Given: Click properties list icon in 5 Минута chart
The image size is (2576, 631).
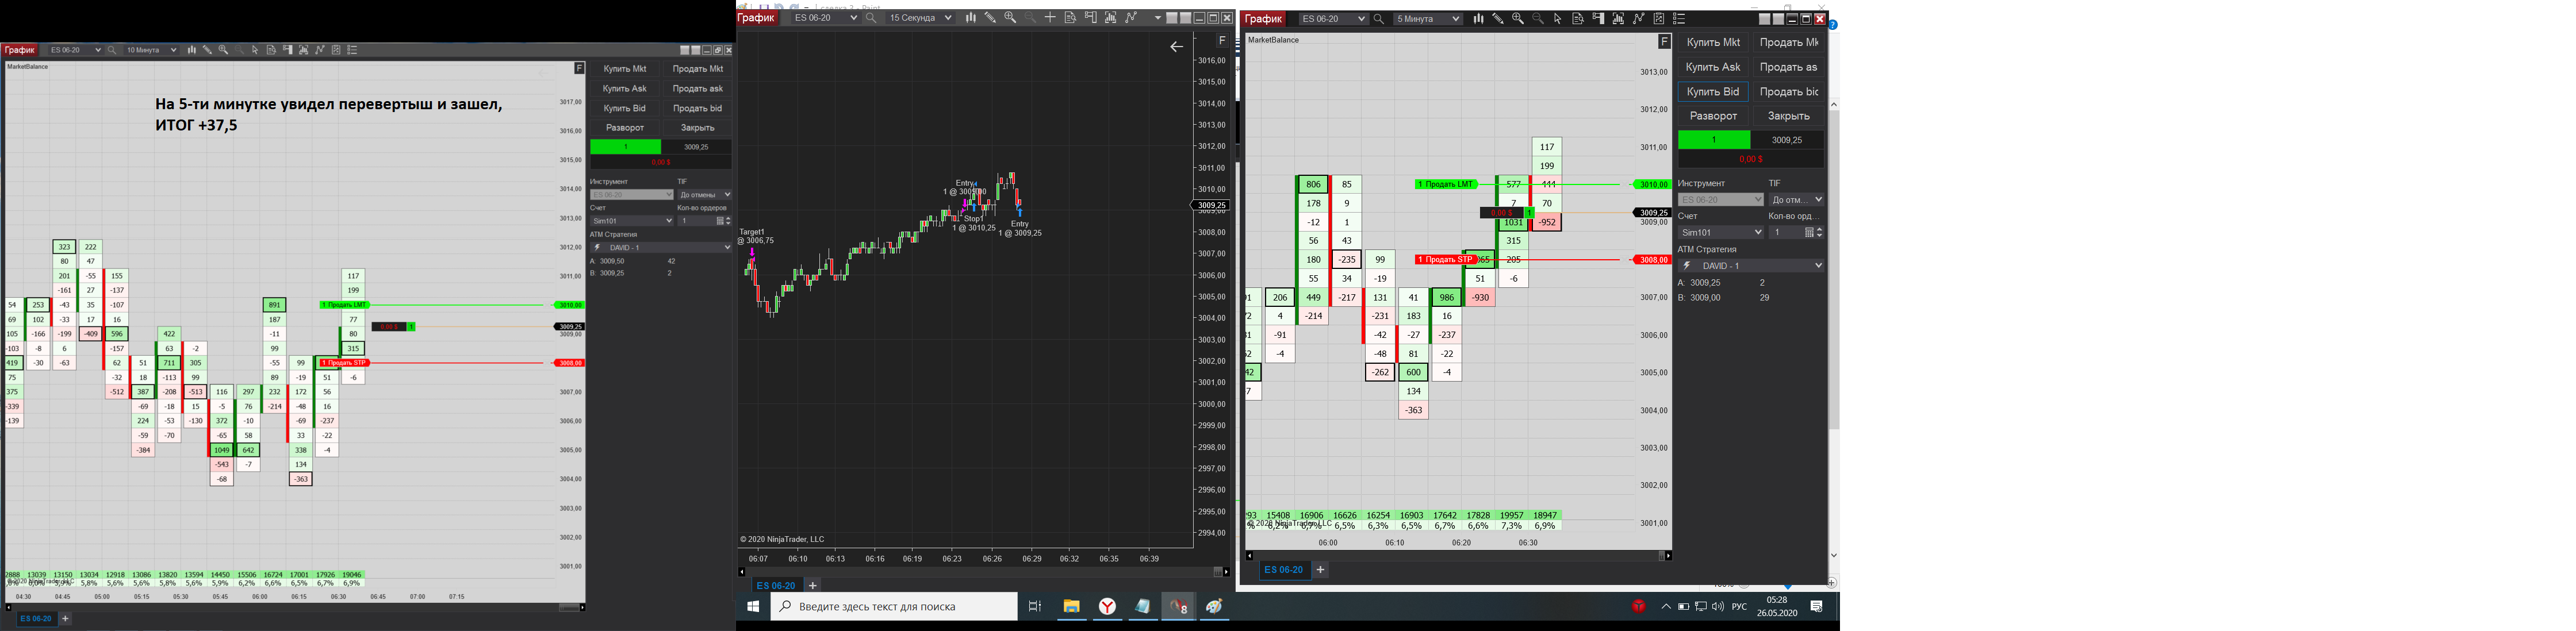Looking at the screenshot, I should [x=1679, y=19].
